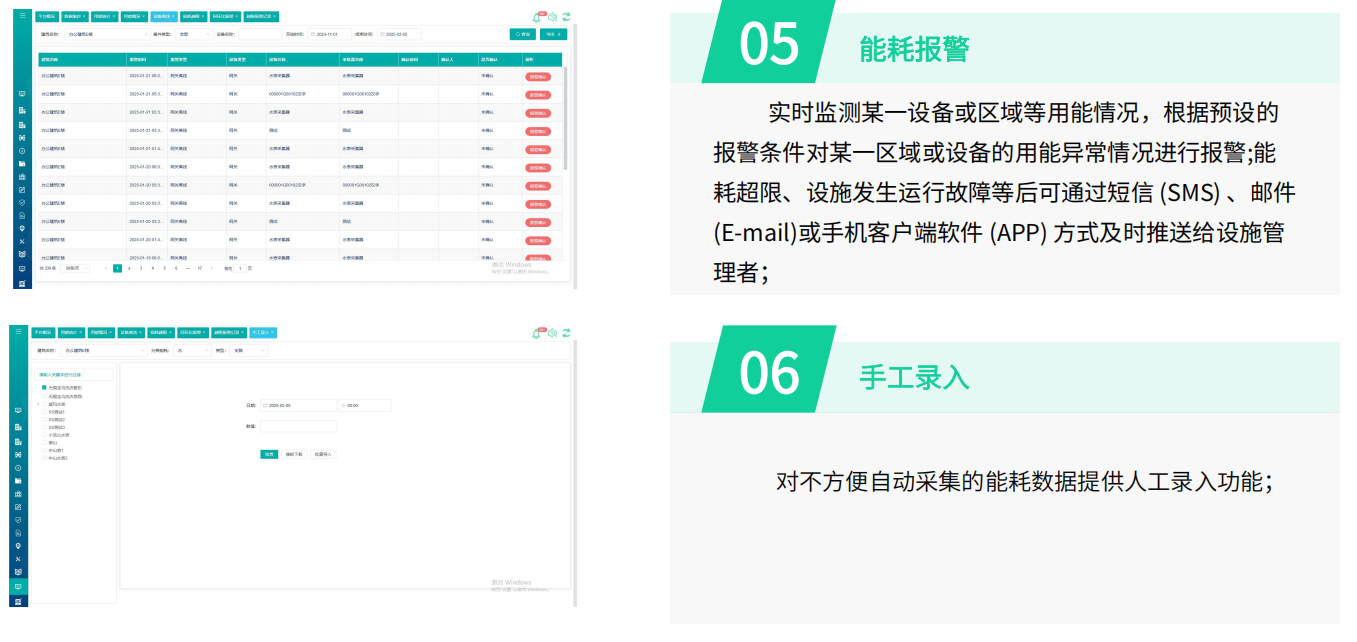This screenshot has height=642, width=1357.
Task: Check the second meter tree item below the checked one
Action: 44,396
